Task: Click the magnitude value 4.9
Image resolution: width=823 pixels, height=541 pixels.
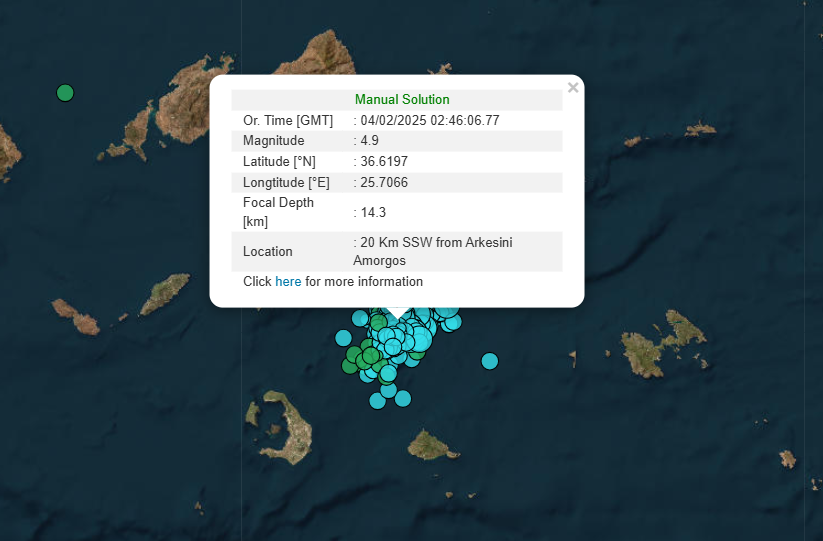Action: pos(370,141)
